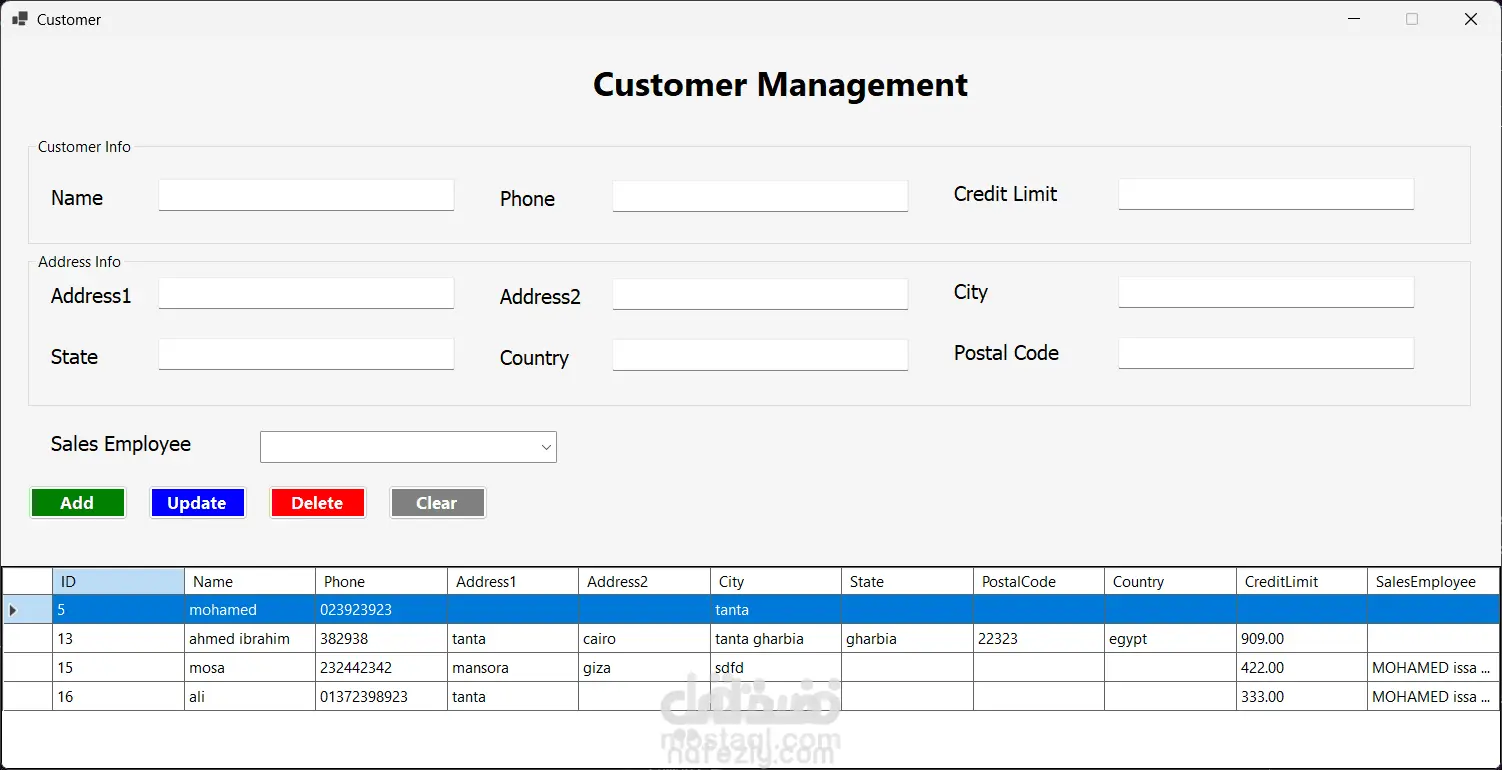Select the row header for ID 15
The width and height of the screenshot is (1502, 770).
[x=28, y=668]
